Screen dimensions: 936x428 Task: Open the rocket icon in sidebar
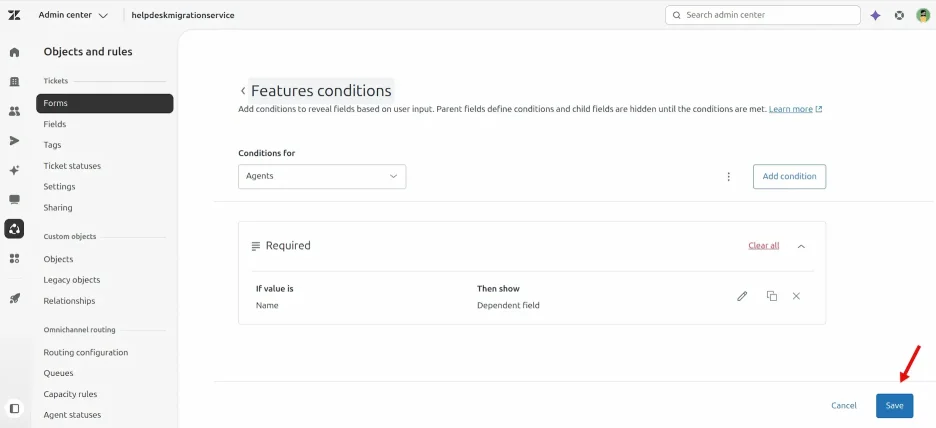click(x=14, y=298)
